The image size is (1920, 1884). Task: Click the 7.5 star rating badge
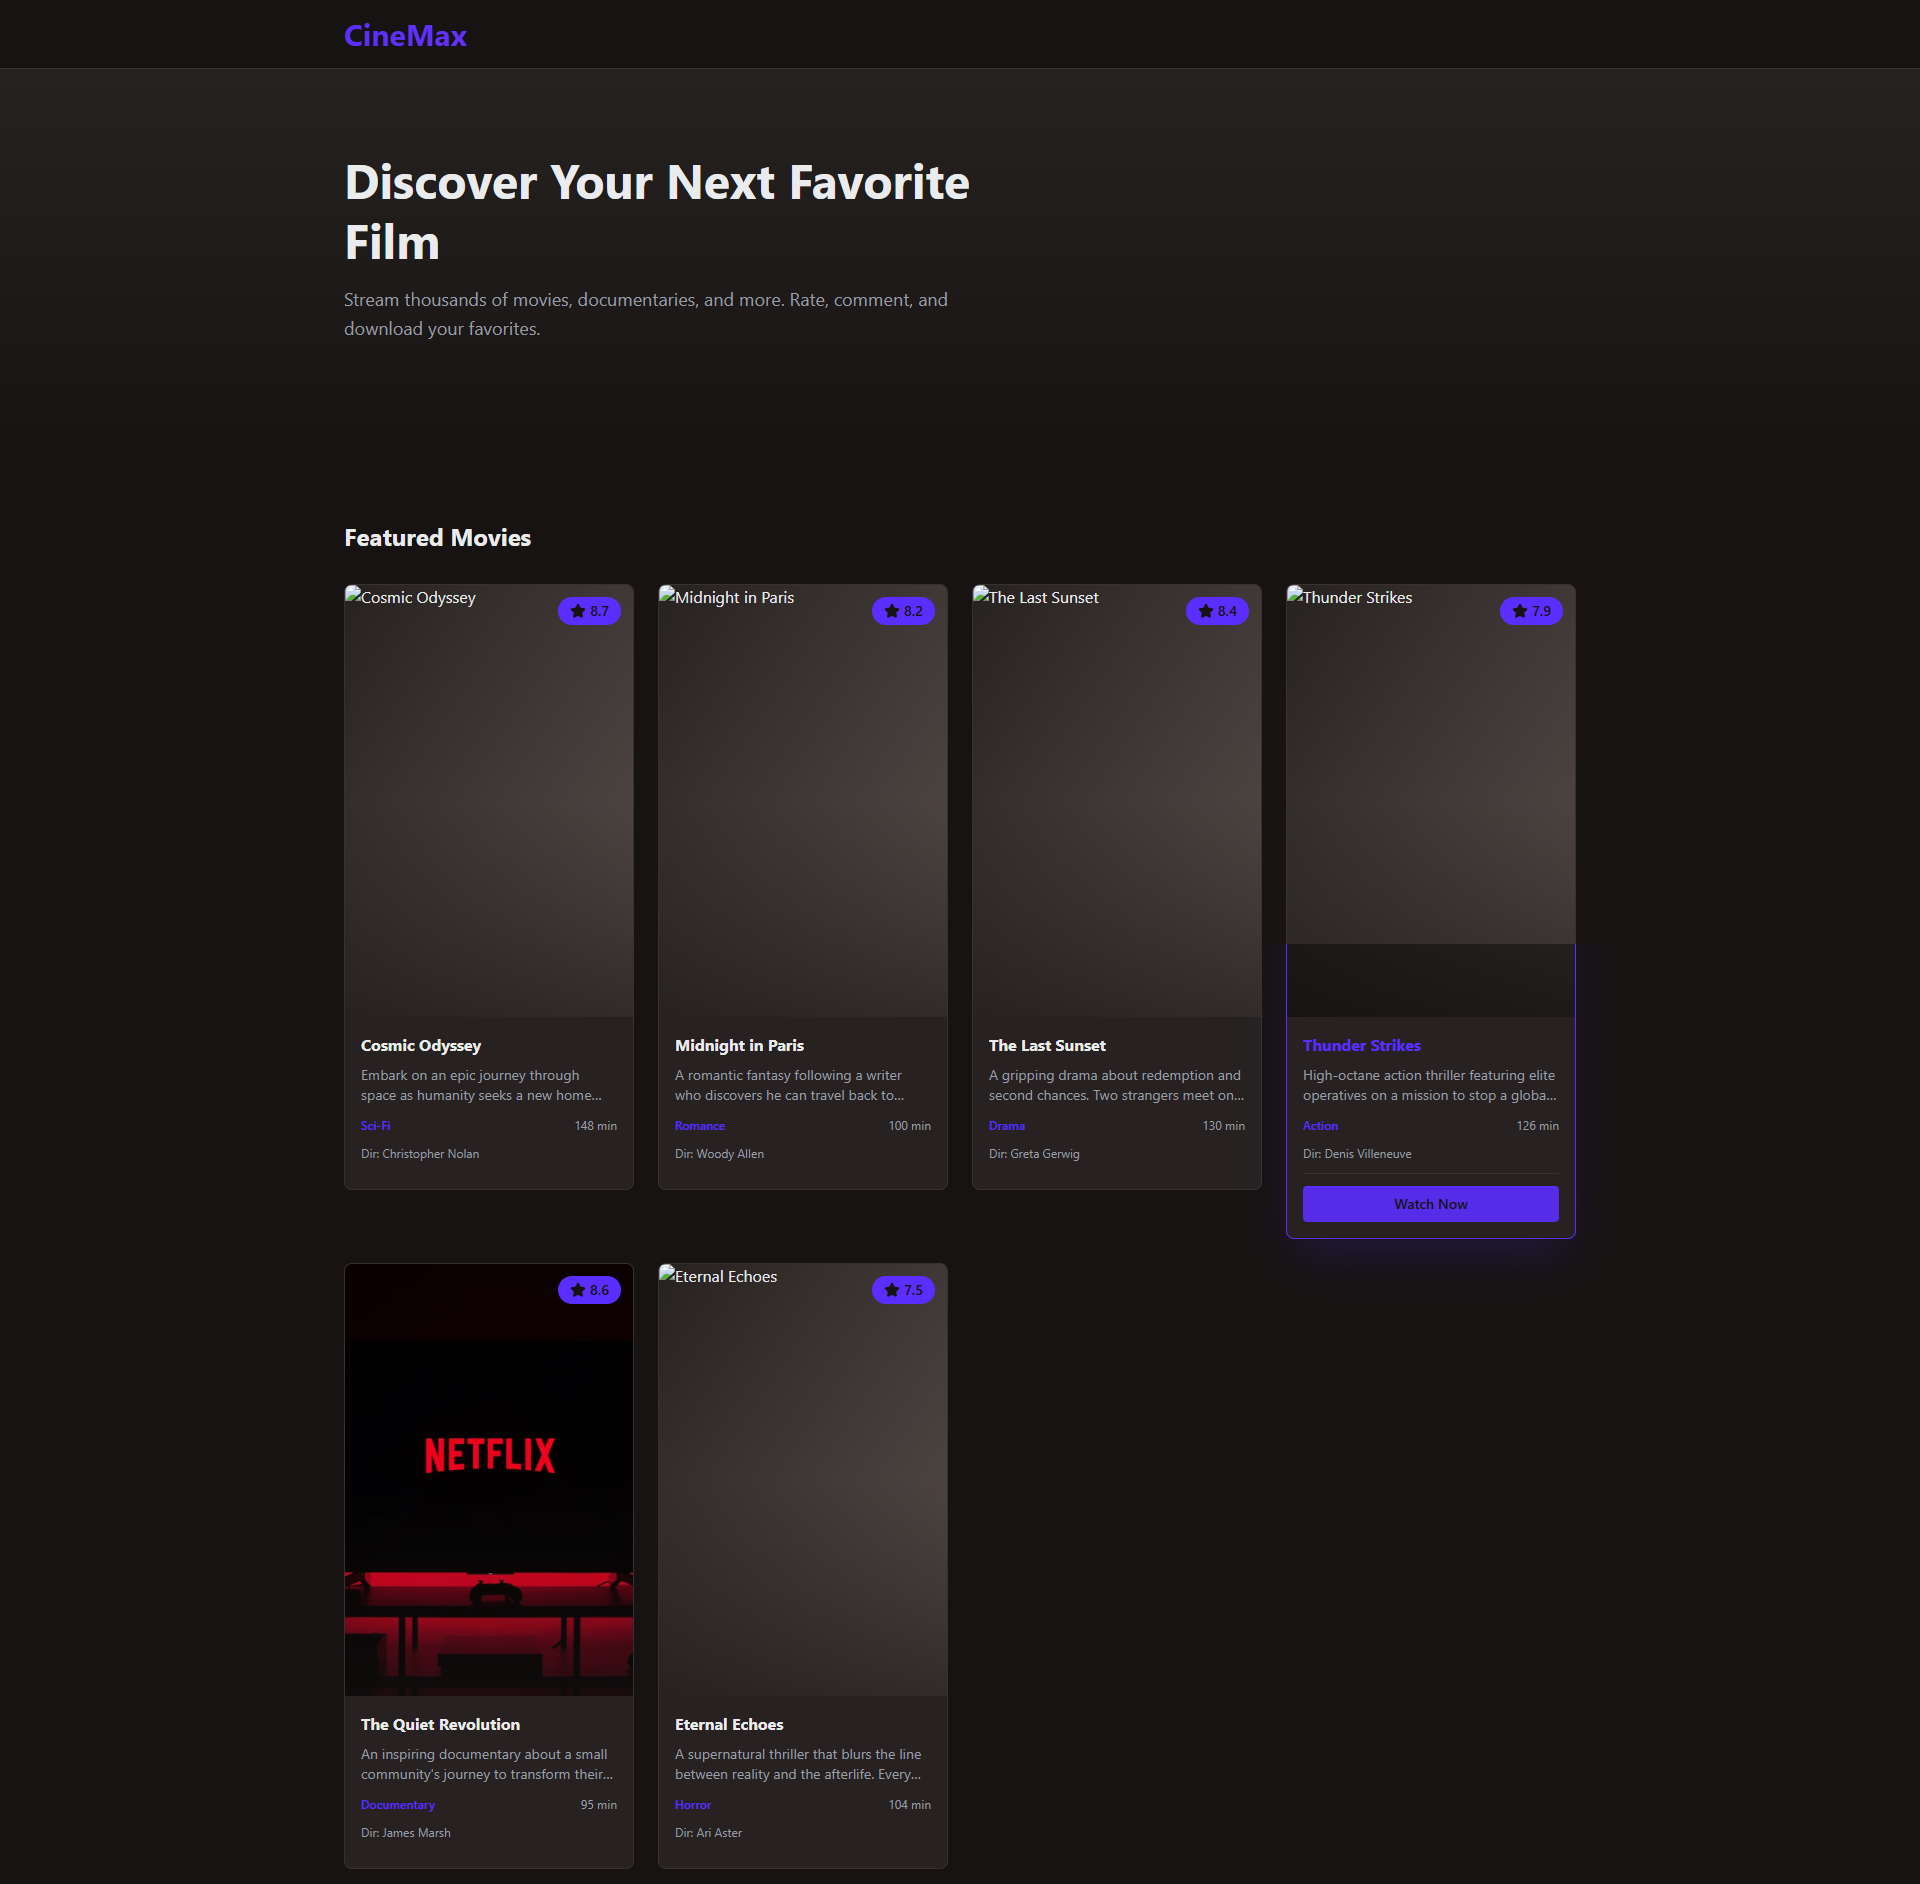point(903,1290)
